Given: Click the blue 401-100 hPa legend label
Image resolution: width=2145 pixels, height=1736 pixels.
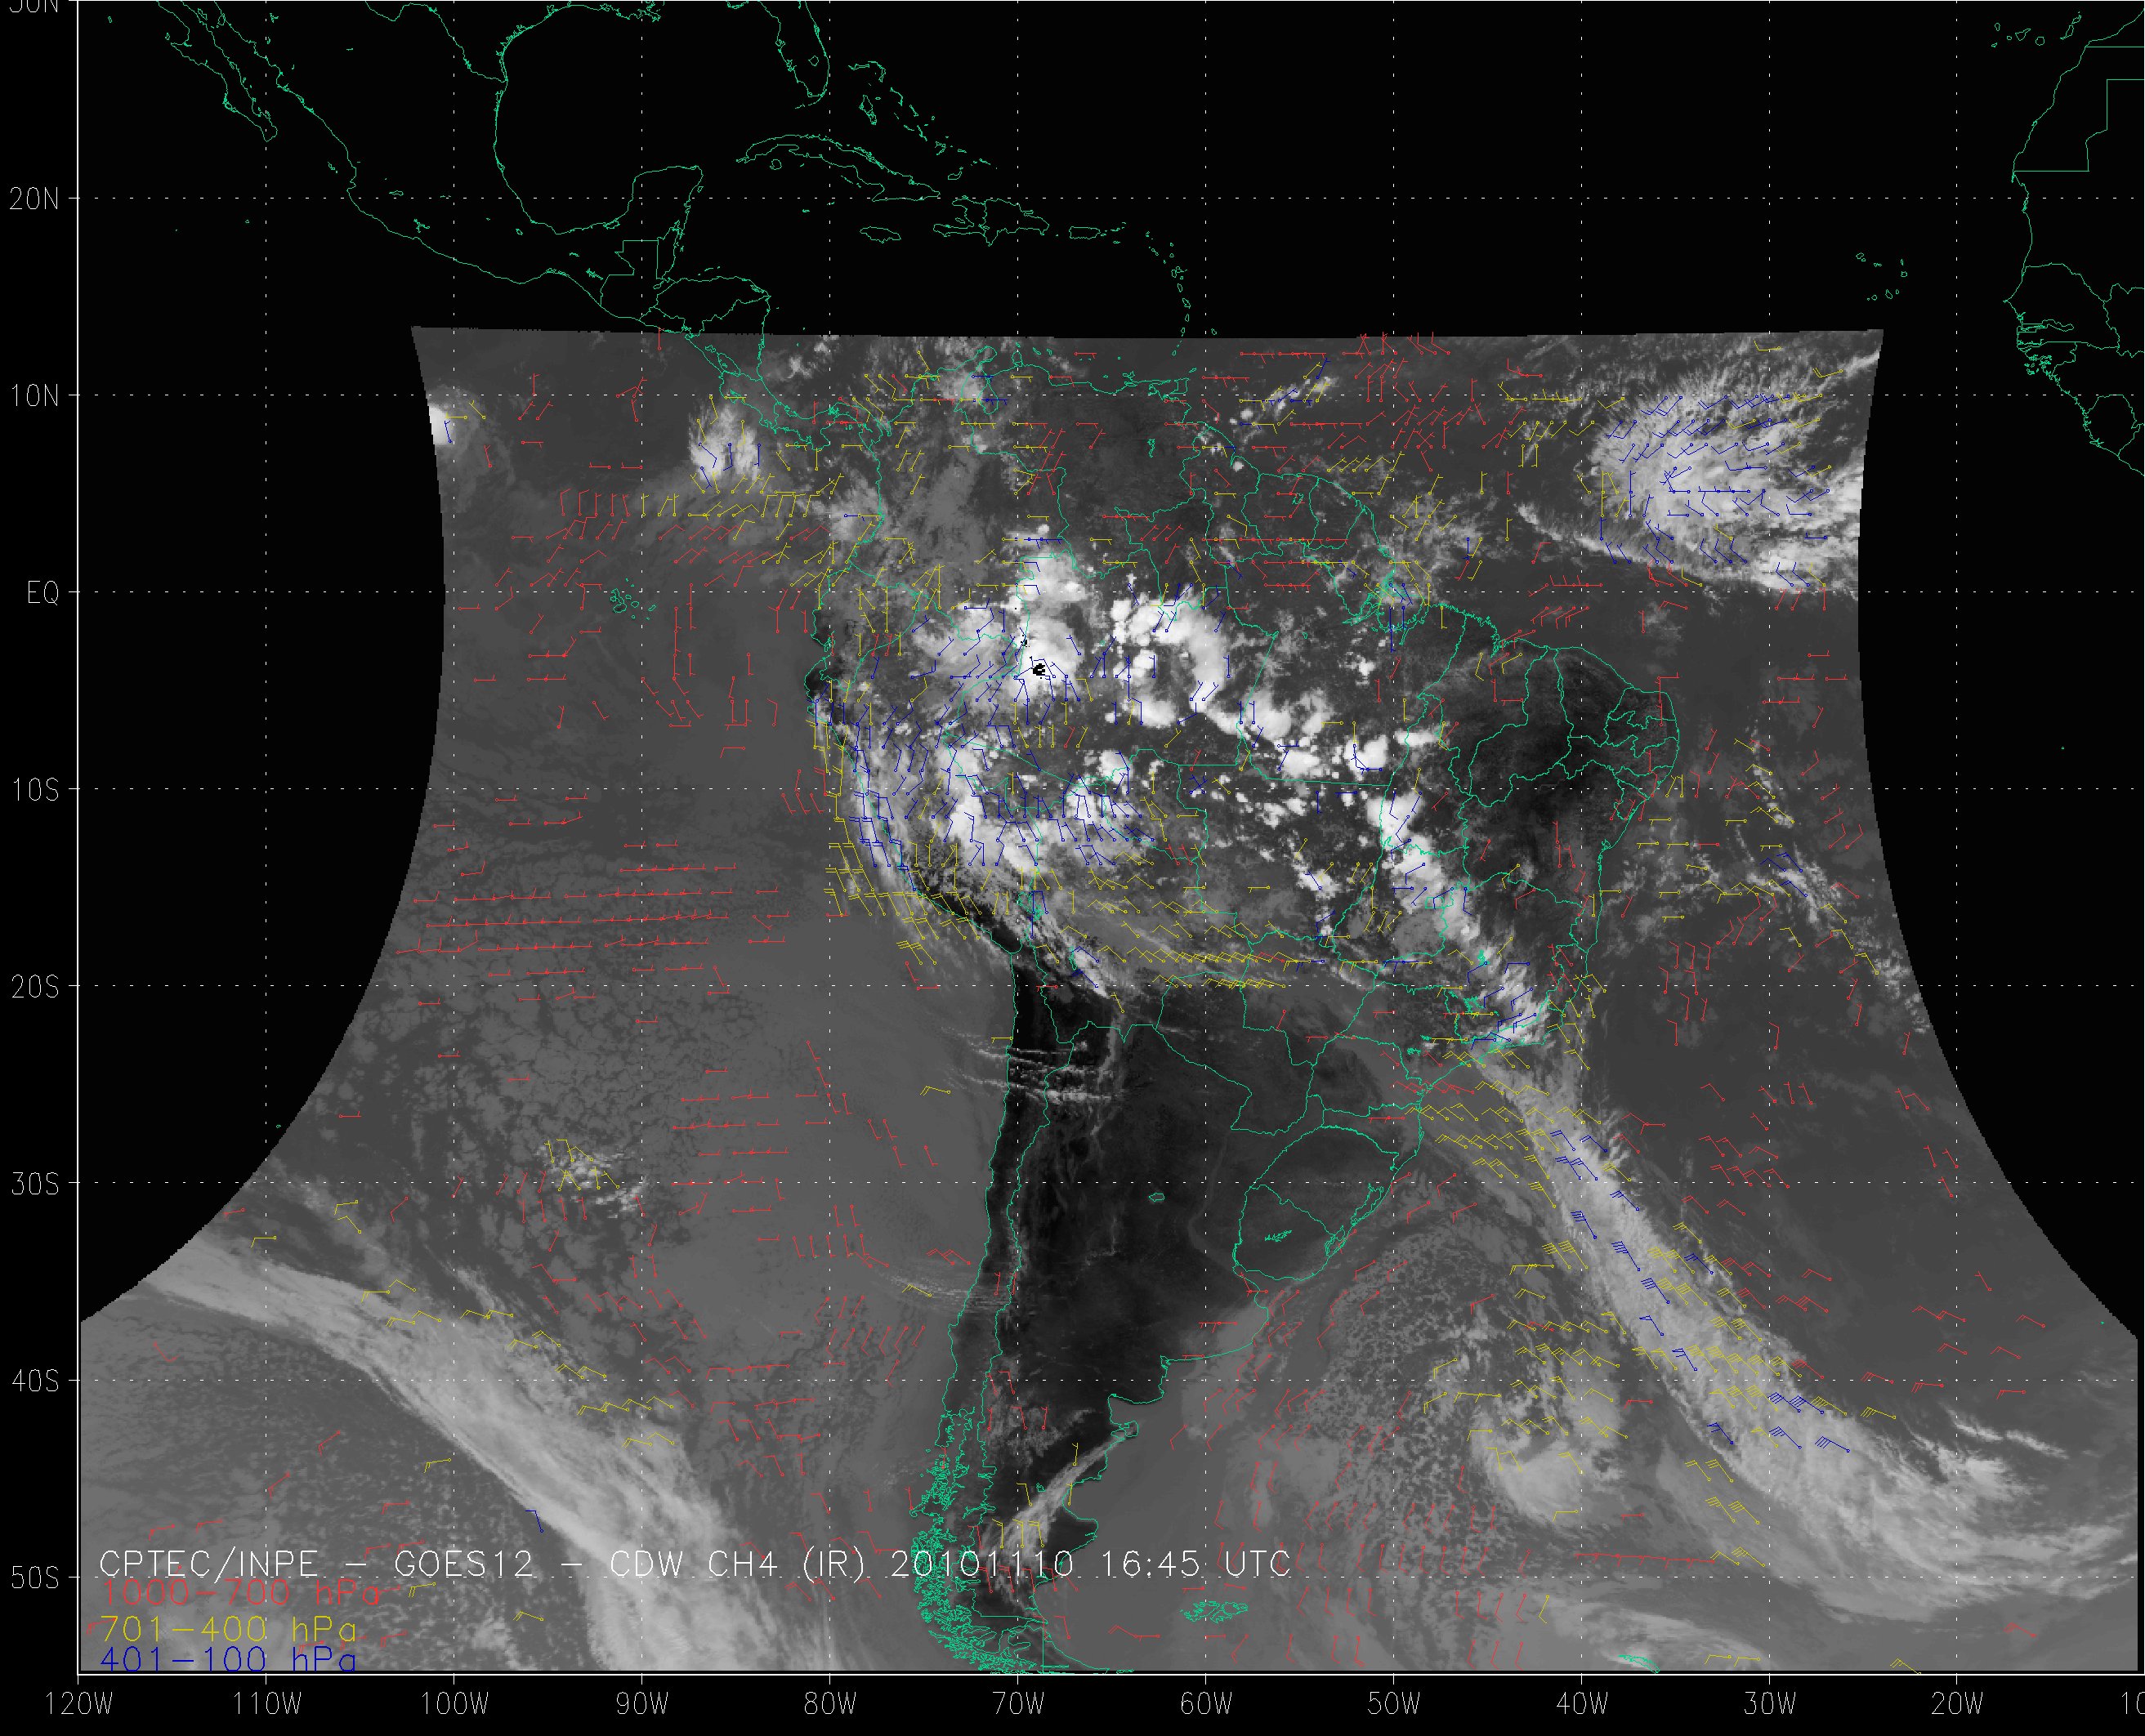Looking at the screenshot, I should coord(229,1660).
